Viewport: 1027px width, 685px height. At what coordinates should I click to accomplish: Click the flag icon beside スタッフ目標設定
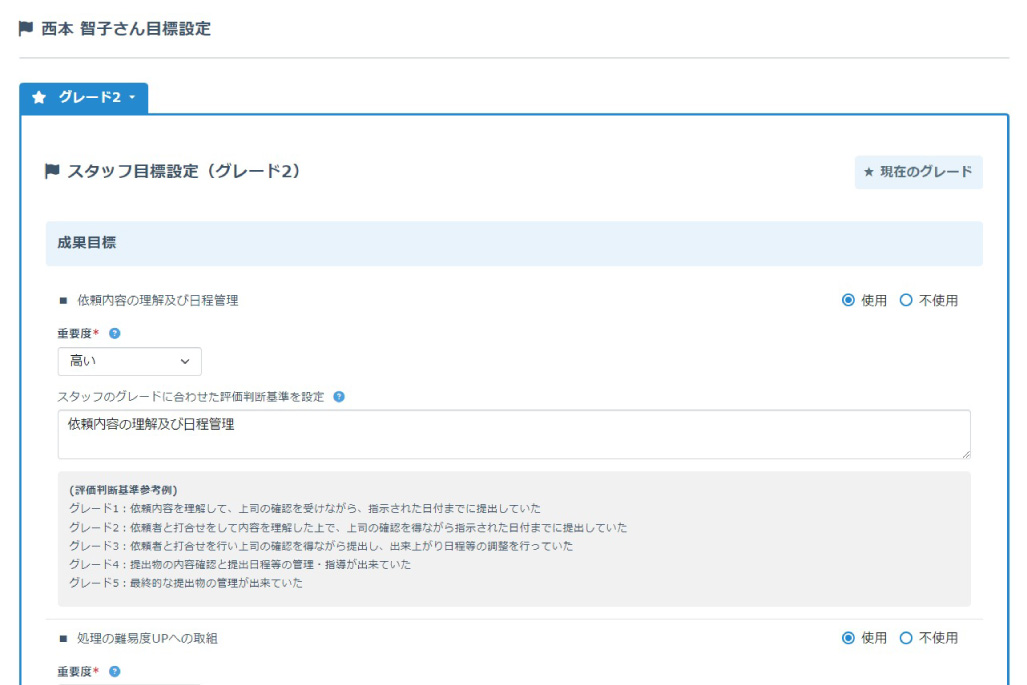tap(52, 172)
